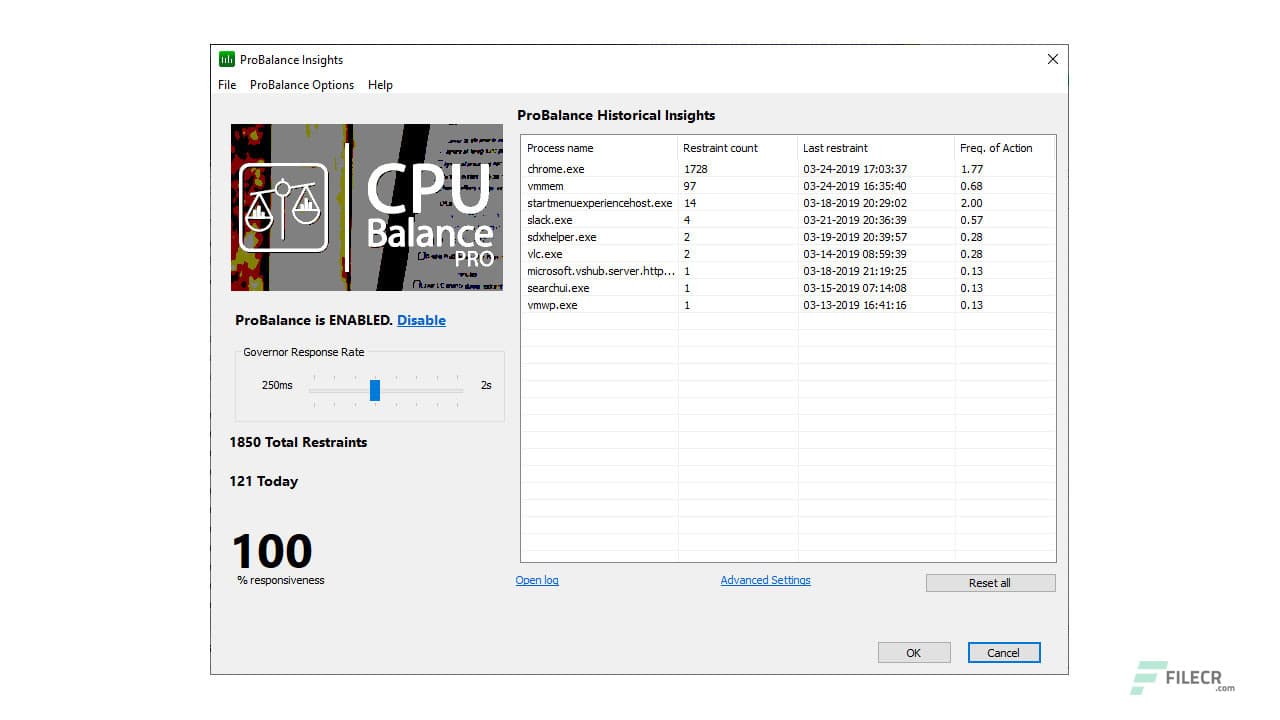
Task: Sort by the Process name column
Action: 560,147
